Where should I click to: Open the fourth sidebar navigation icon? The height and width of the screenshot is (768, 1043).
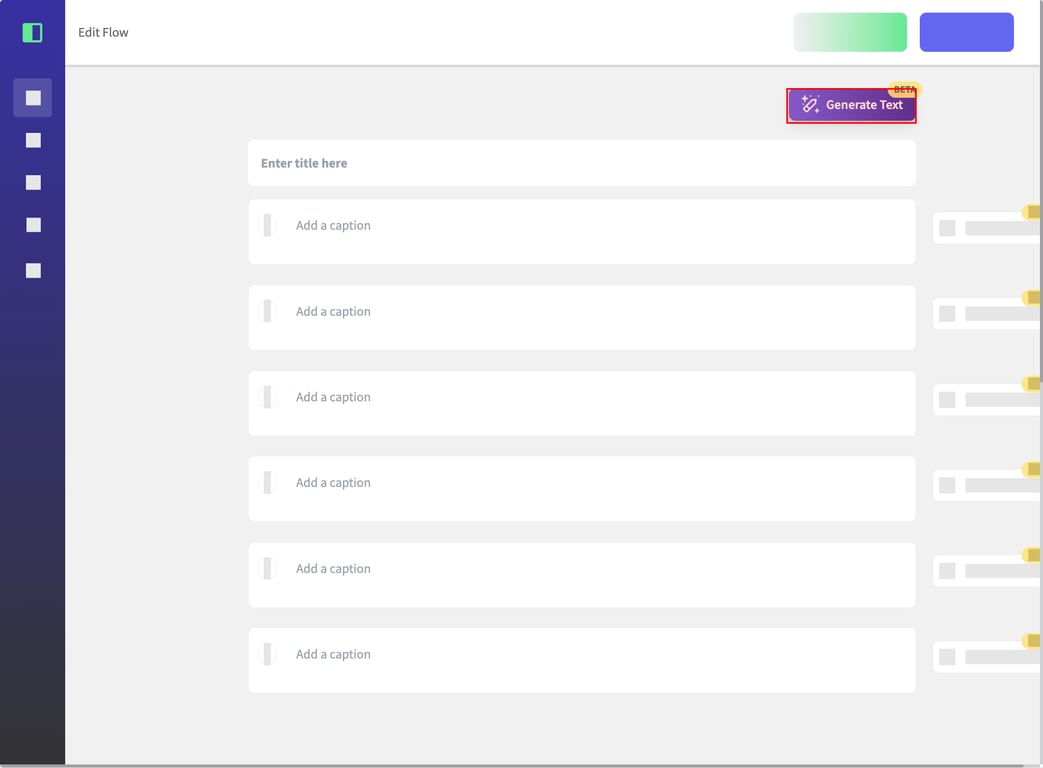pyautogui.click(x=33, y=225)
